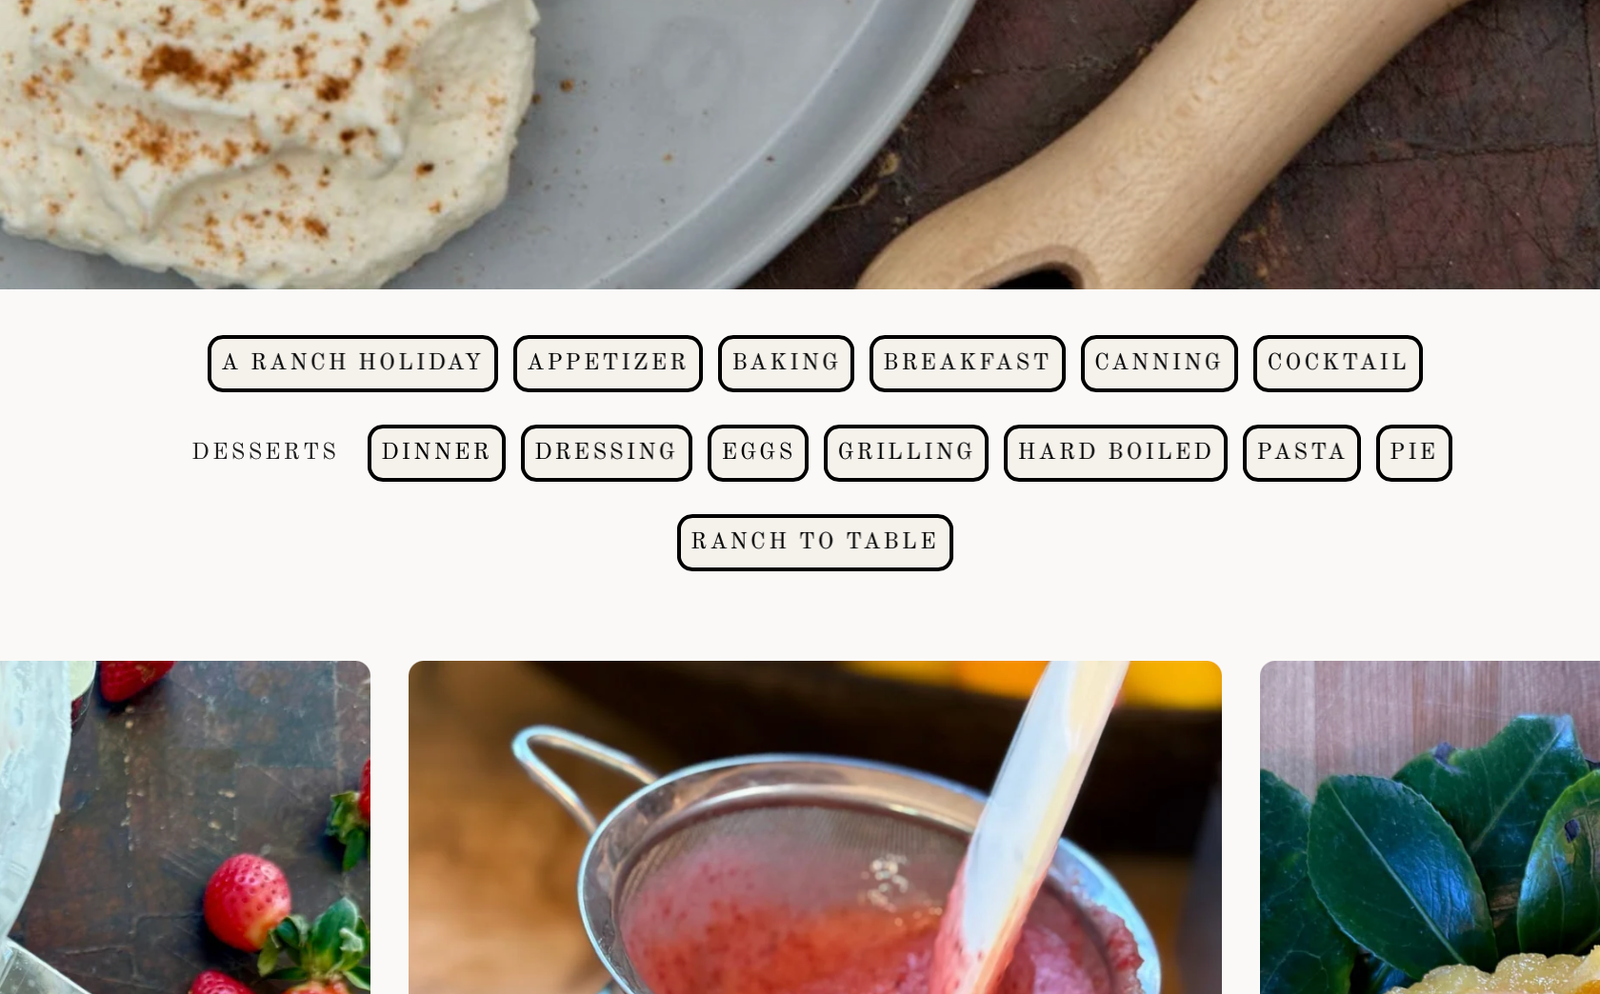Show Dinner recipes

click(x=436, y=453)
